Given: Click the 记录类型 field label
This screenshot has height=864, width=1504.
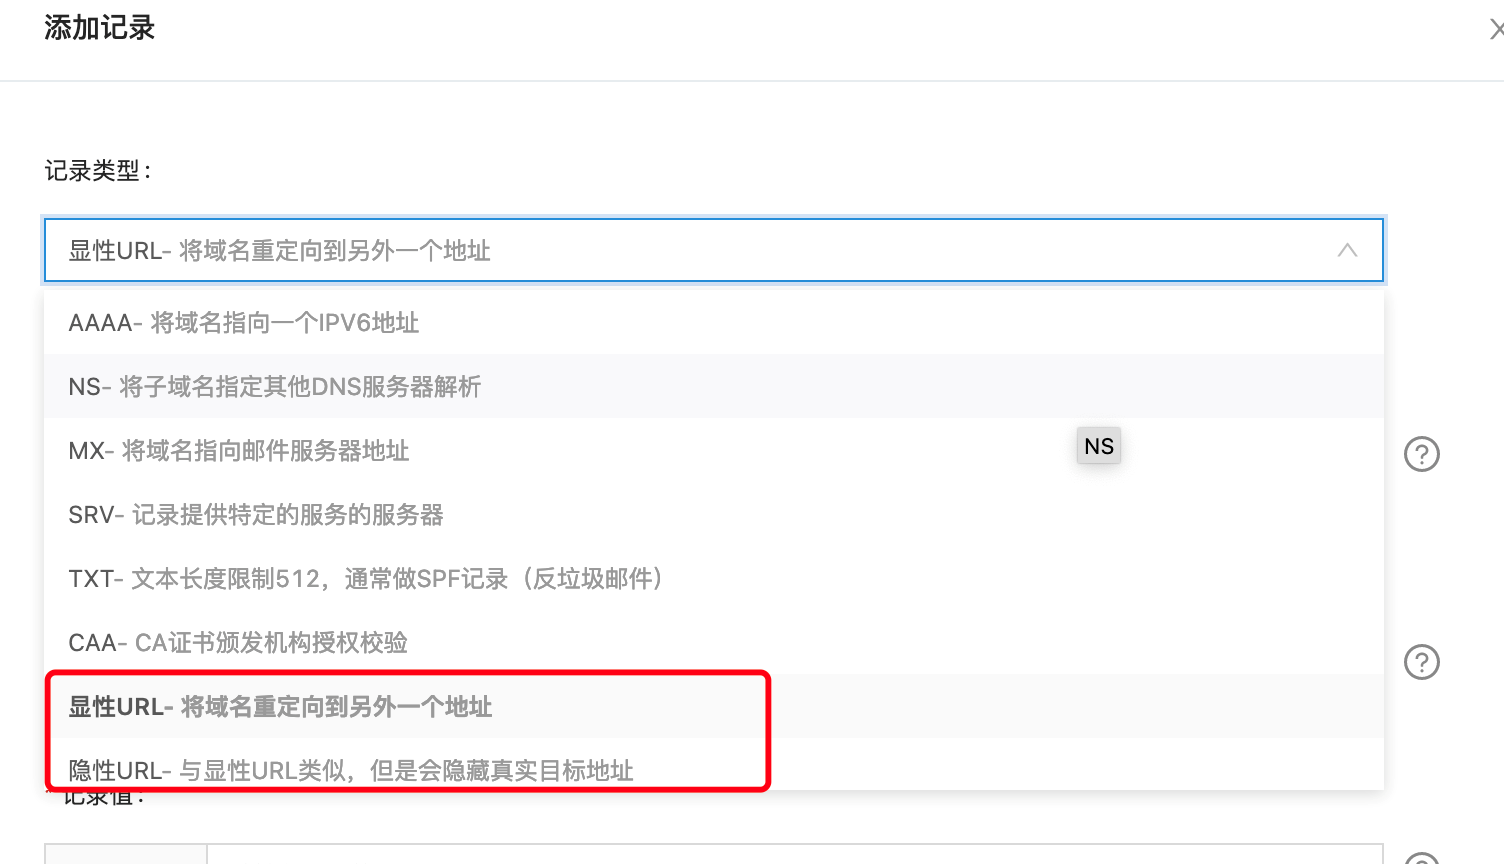Looking at the screenshot, I should (x=98, y=171).
